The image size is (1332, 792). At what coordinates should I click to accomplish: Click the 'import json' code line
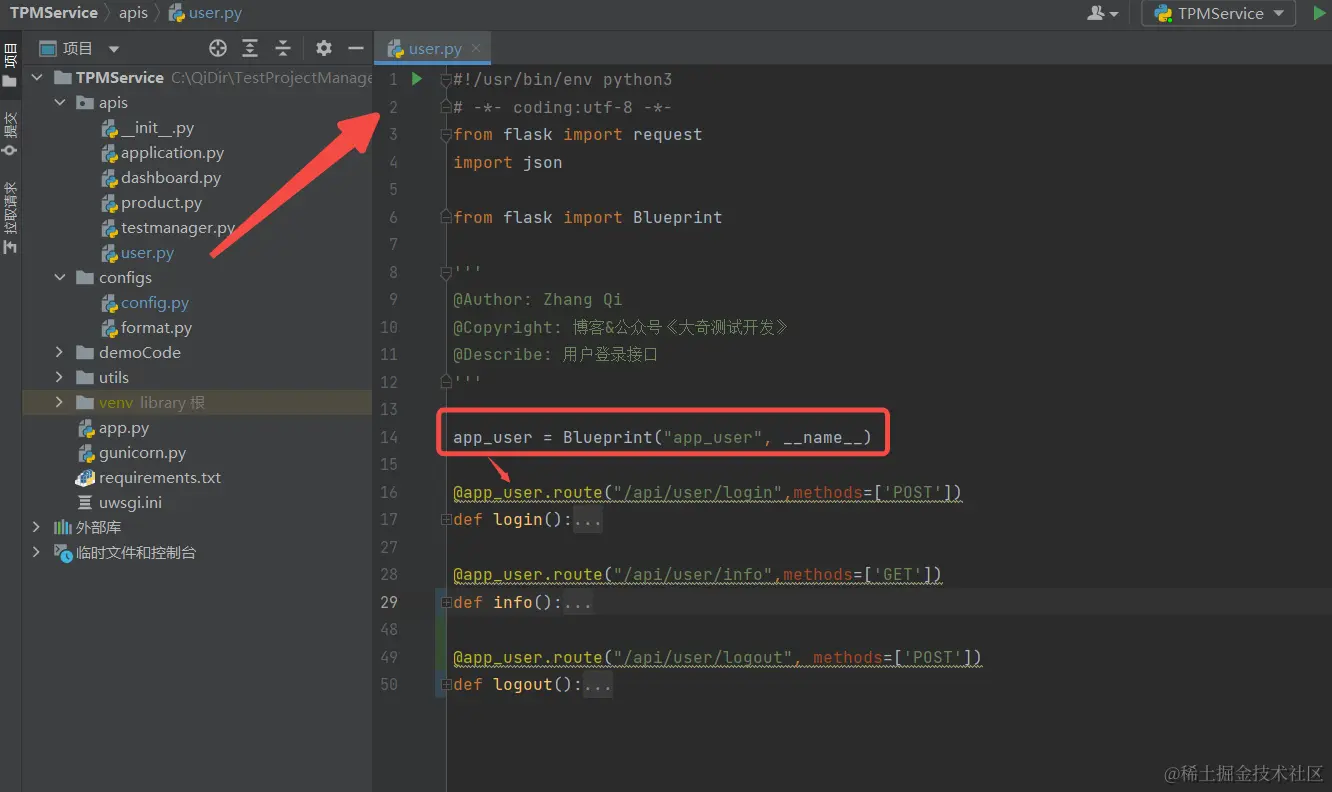pos(507,162)
